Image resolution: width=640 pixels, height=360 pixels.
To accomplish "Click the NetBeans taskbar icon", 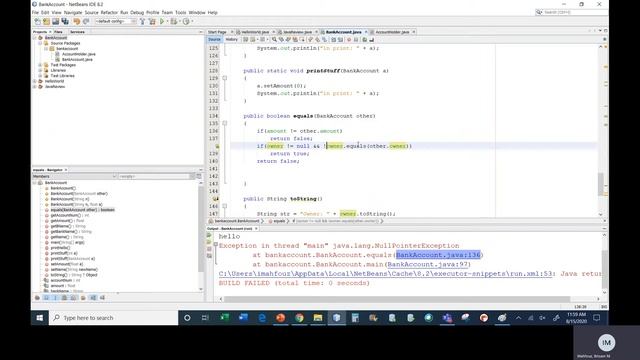I will tap(337, 318).
